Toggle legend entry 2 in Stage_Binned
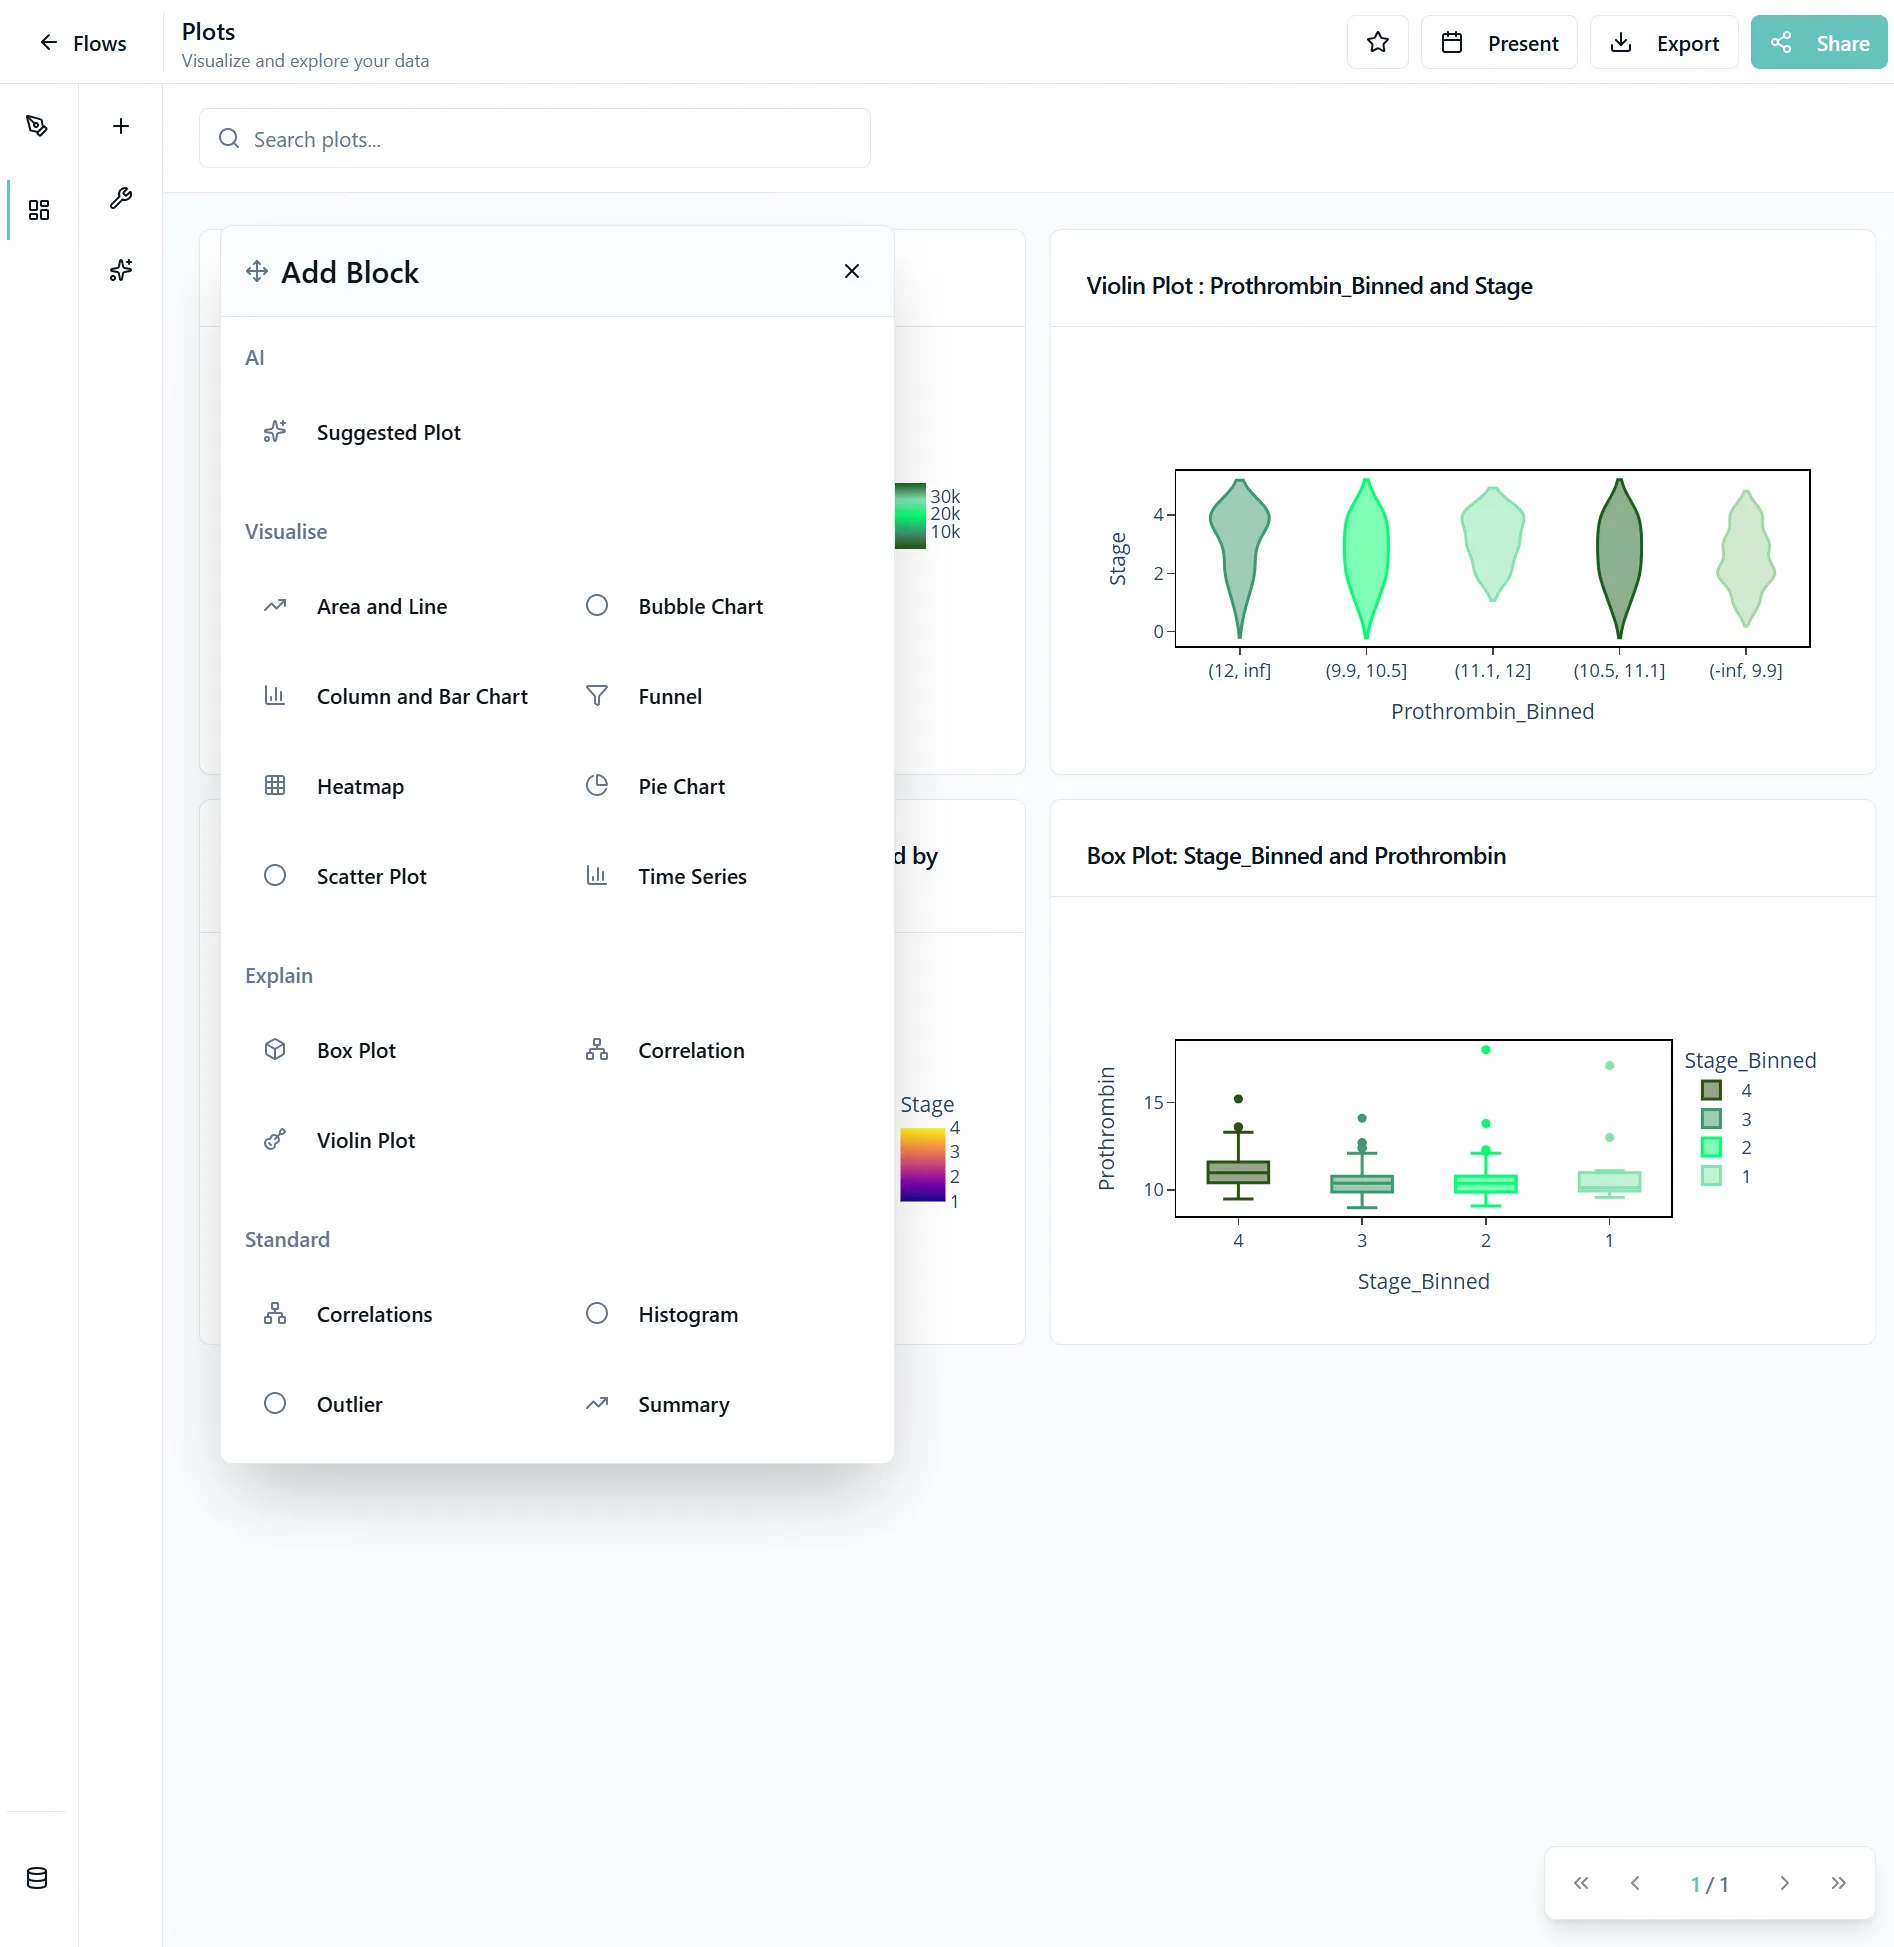The height and width of the screenshot is (1947, 1894). 1725,1147
